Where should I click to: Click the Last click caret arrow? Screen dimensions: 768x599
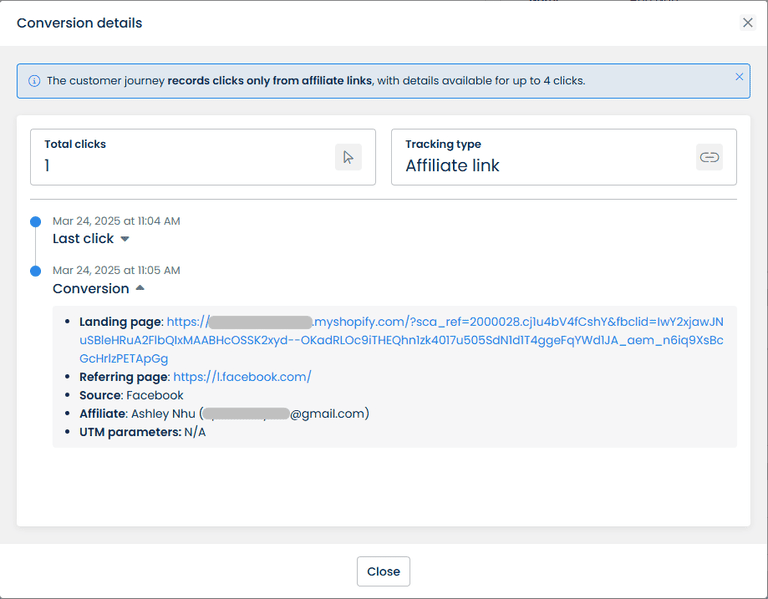tap(125, 240)
